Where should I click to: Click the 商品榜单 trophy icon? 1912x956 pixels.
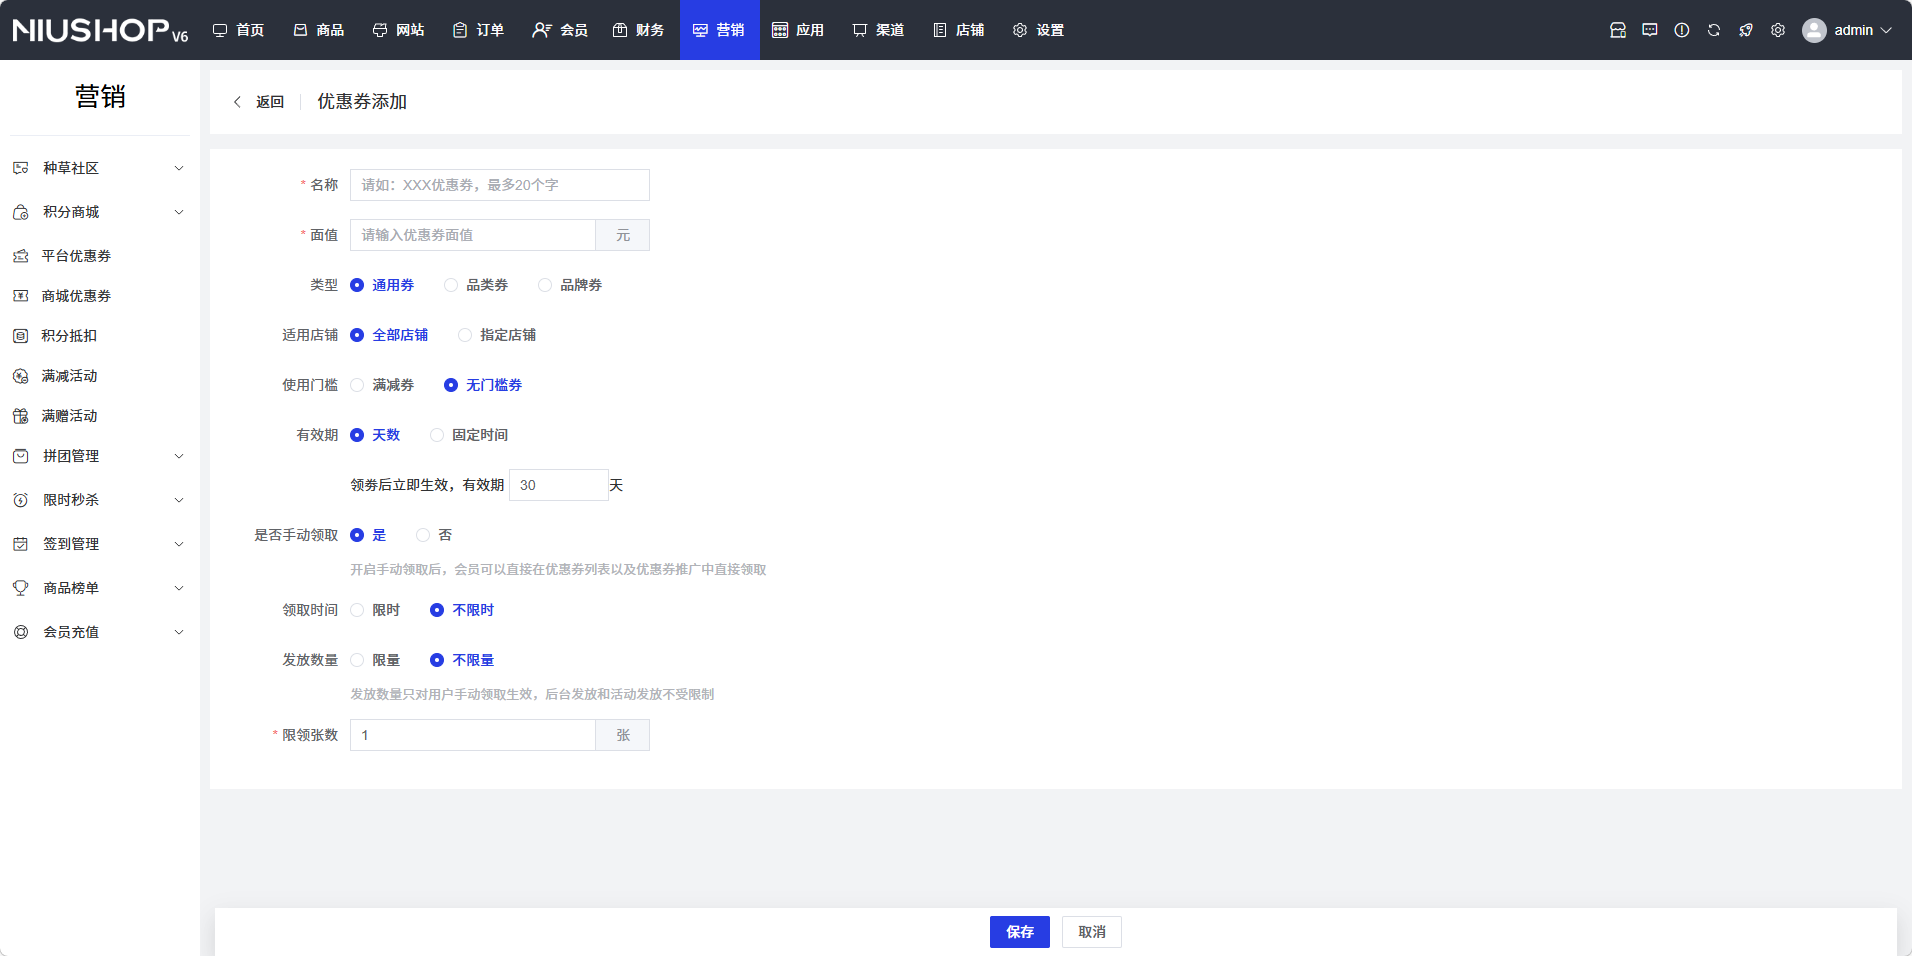[21, 588]
